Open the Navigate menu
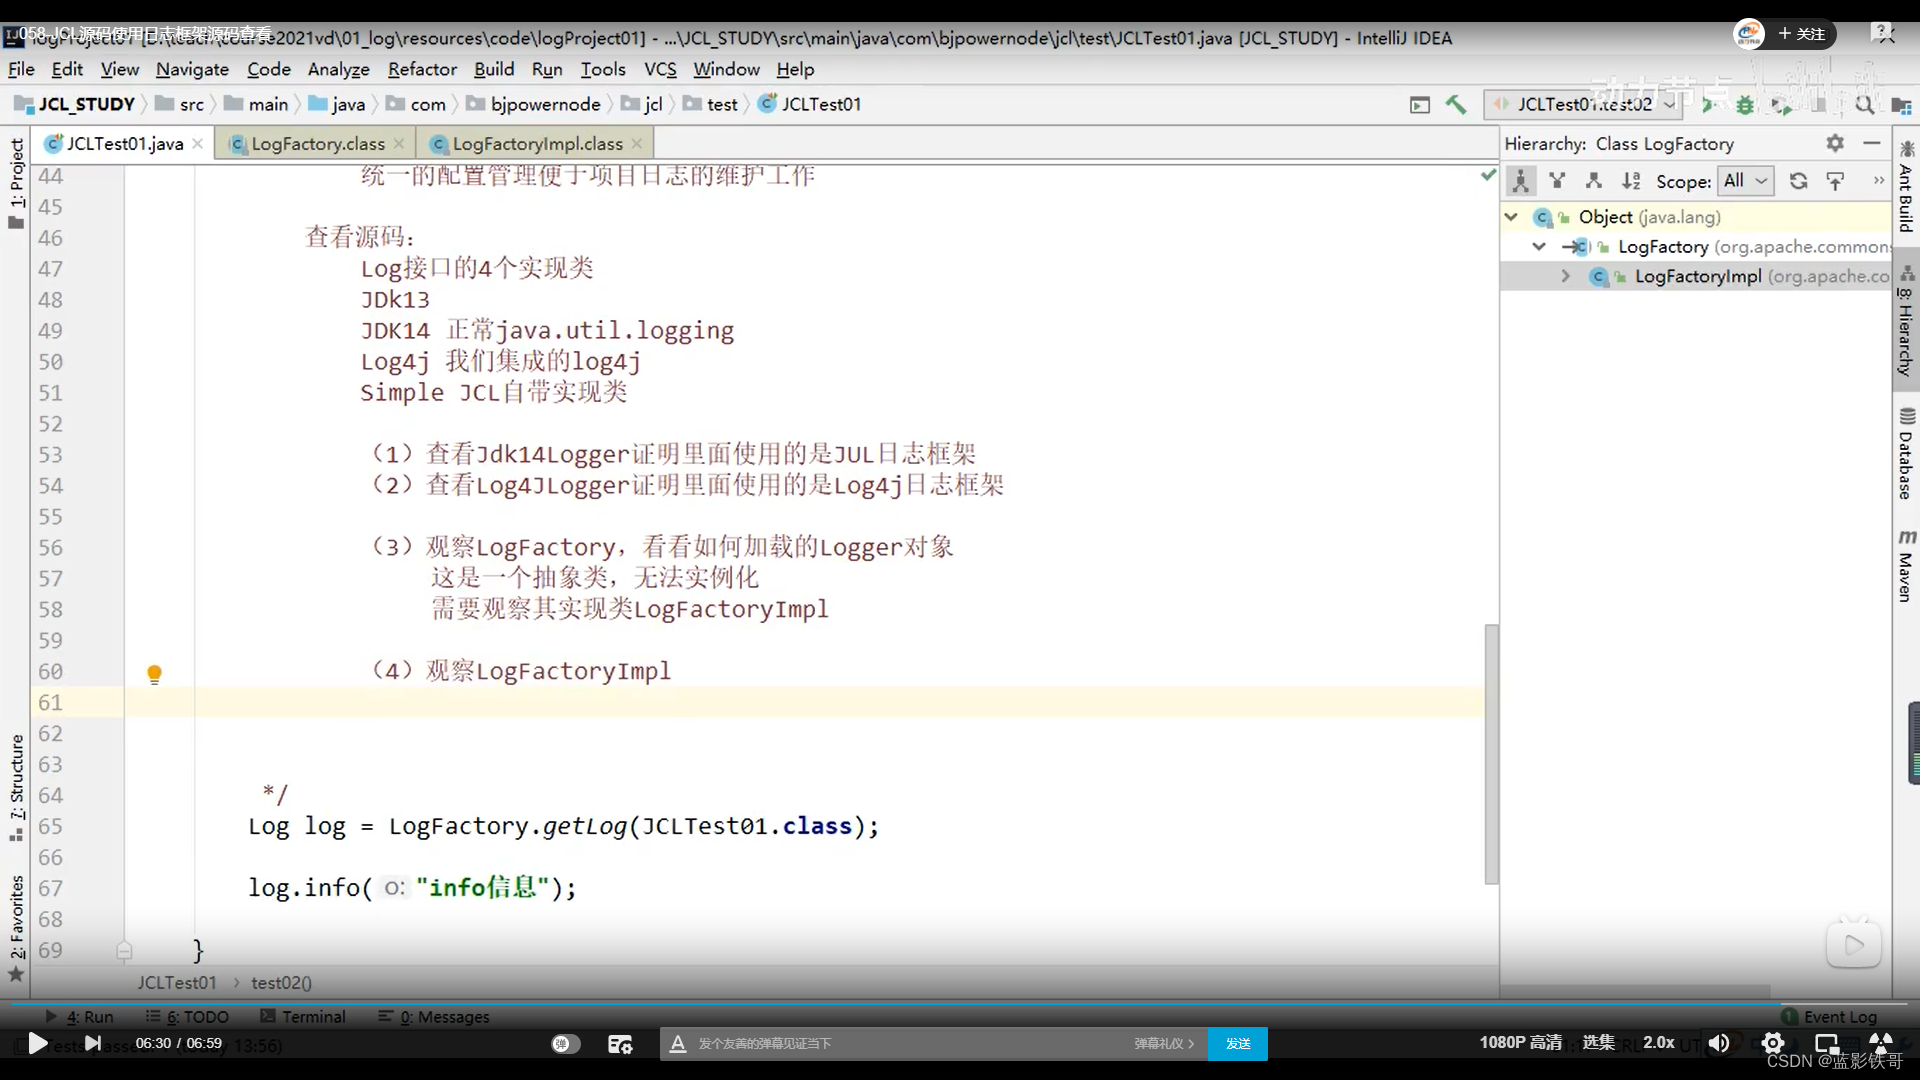This screenshot has height=1080, width=1920. point(192,69)
